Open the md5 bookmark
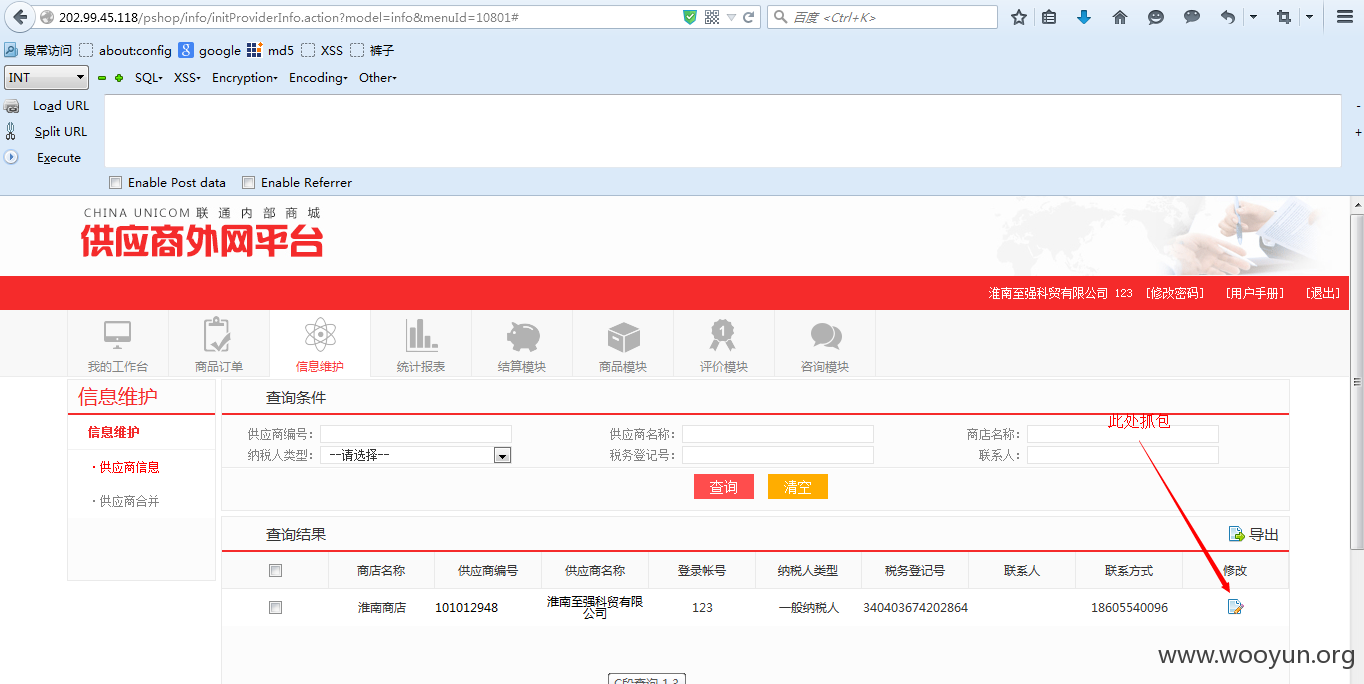 pos(271,51)
